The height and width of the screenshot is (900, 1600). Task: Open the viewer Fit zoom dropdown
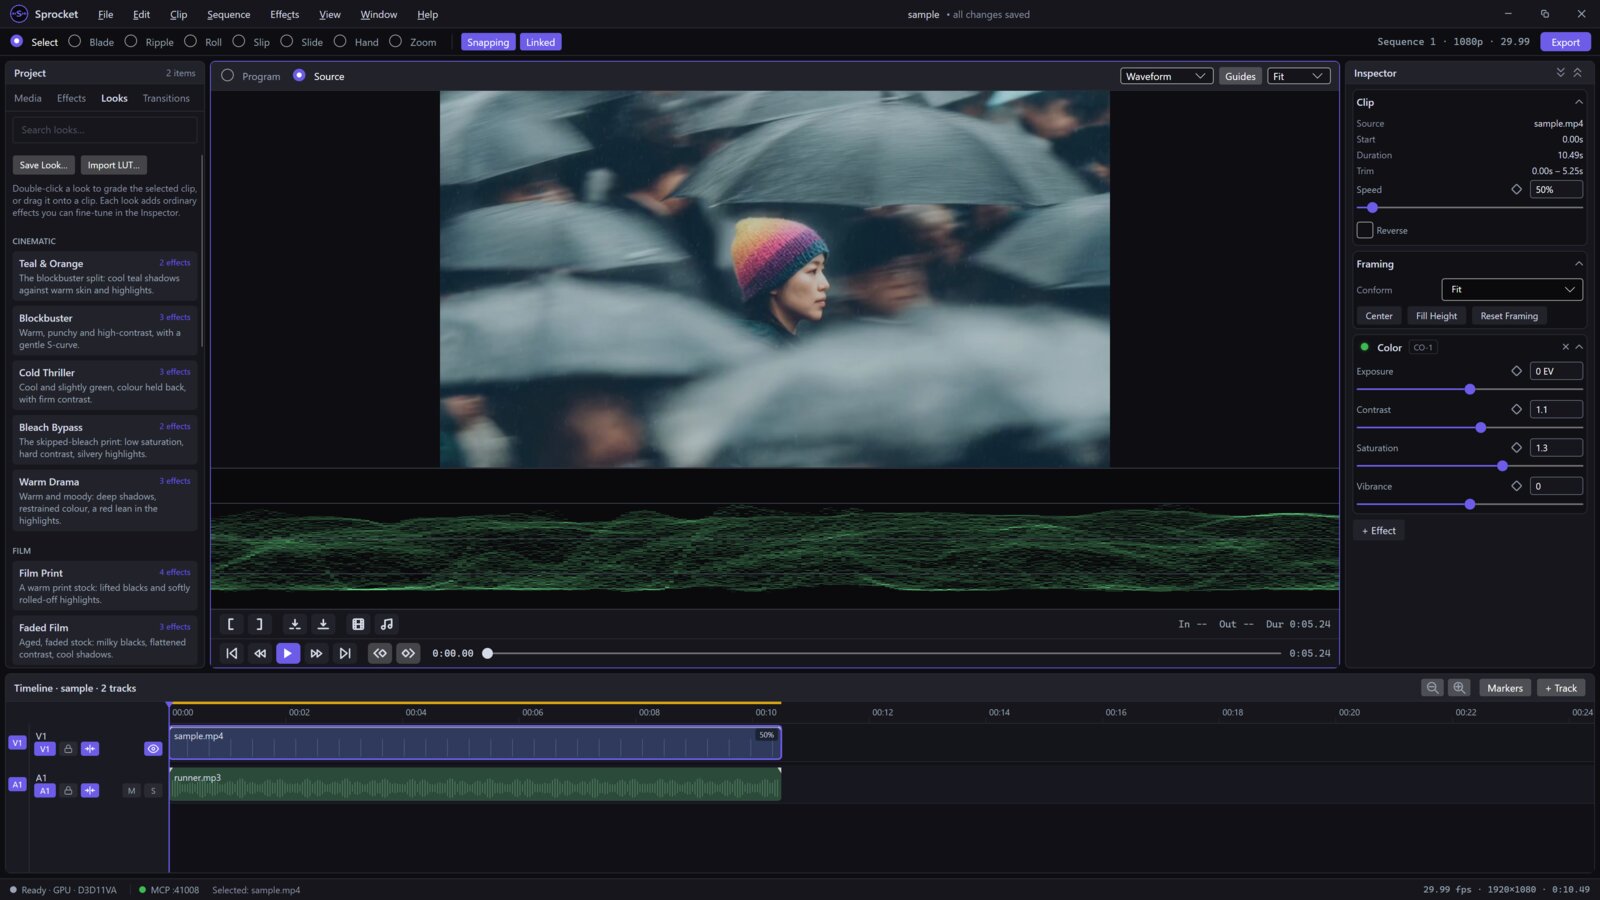(x=1298, y=76)
